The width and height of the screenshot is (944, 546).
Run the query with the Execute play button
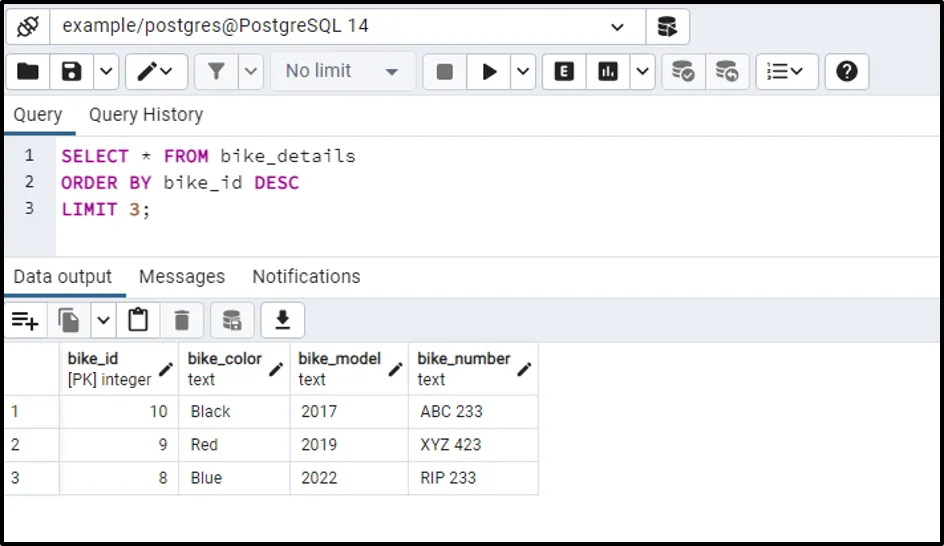click(x=489, y=71)
